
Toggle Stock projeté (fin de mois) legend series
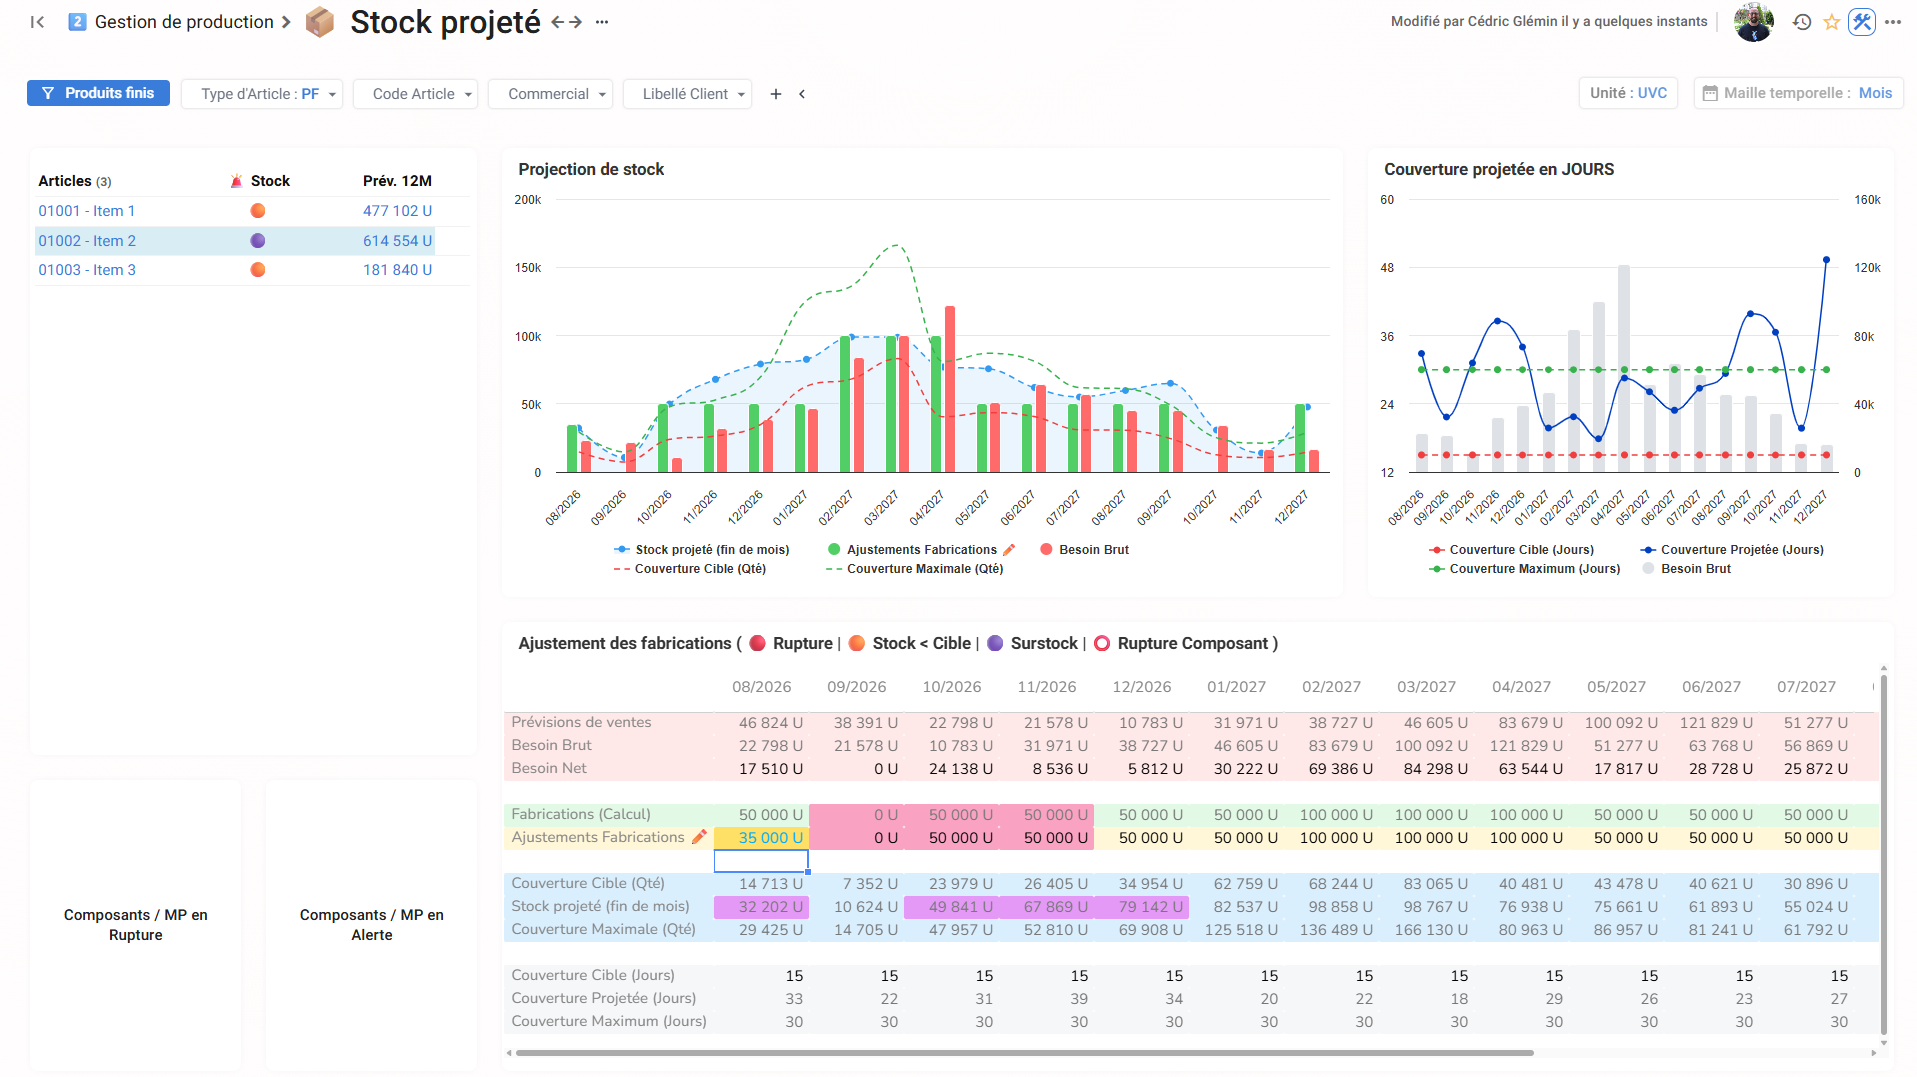(x=701, y=550)
